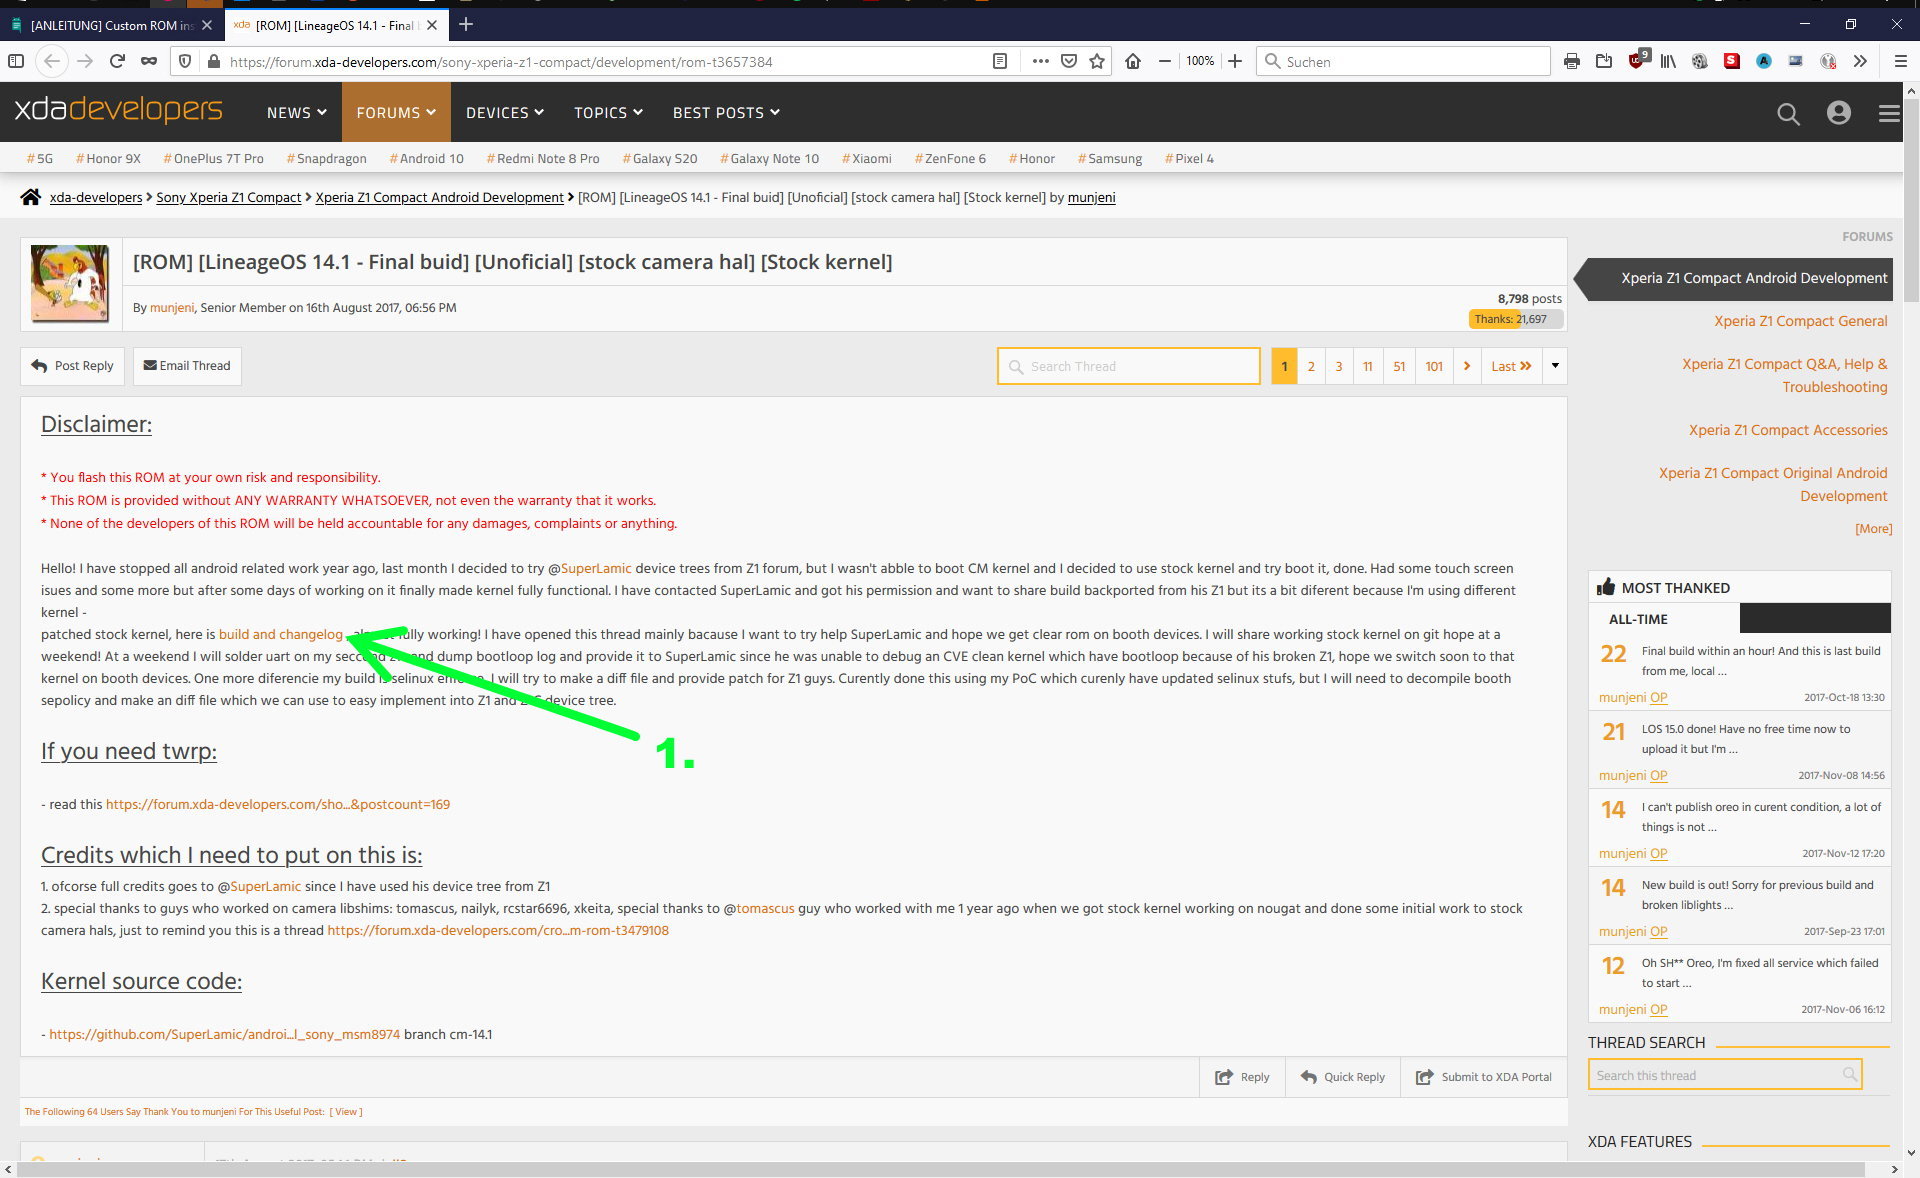Click Submit to XDA Portal button
Viewport: 1920px width, 1178px height.
click(x=1484, y=1077)
